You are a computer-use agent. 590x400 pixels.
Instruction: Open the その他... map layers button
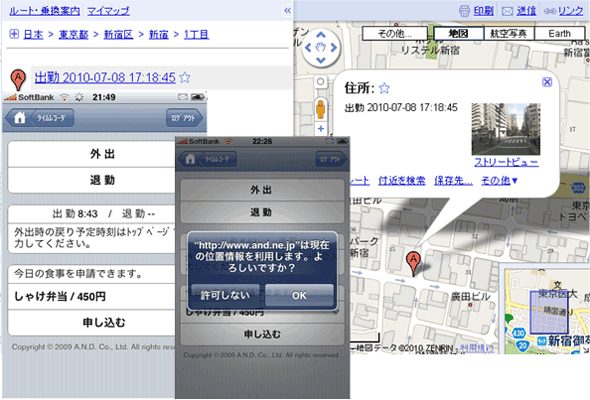395,33
